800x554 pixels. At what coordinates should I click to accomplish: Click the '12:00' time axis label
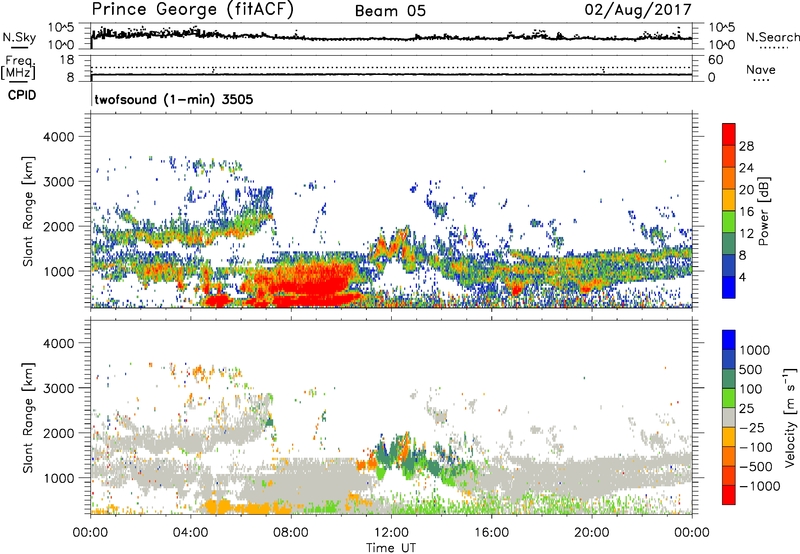point(391,533)
